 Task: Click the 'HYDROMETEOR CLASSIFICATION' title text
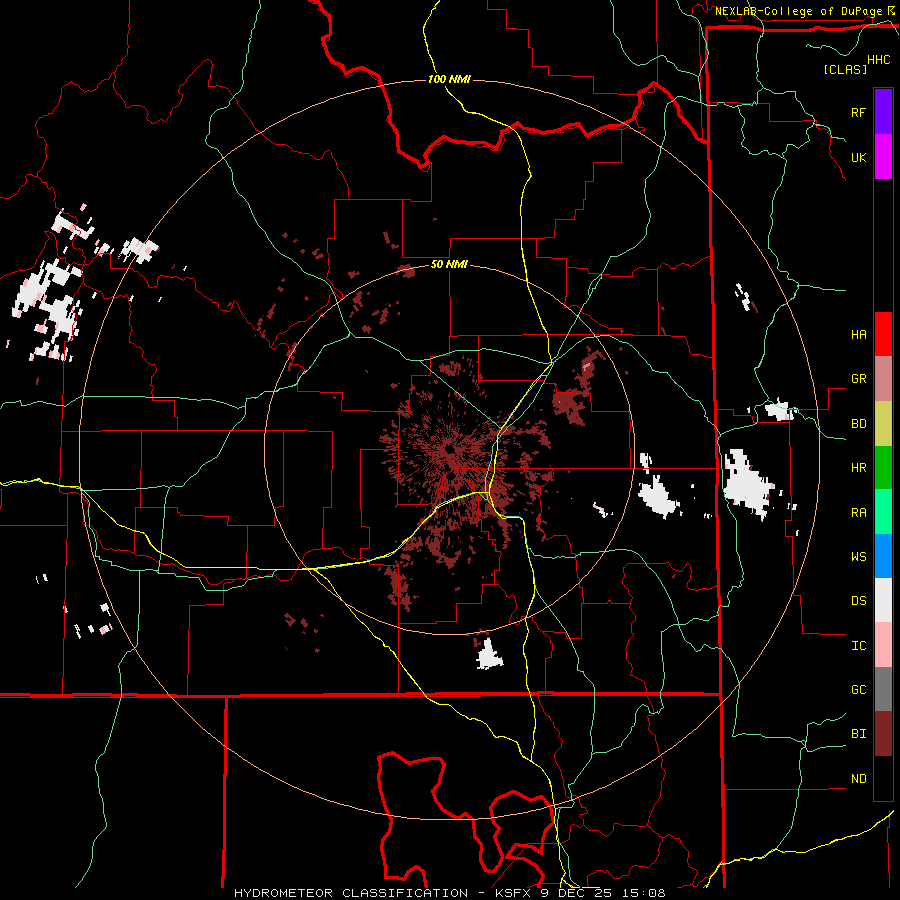(x=351, y=893)
